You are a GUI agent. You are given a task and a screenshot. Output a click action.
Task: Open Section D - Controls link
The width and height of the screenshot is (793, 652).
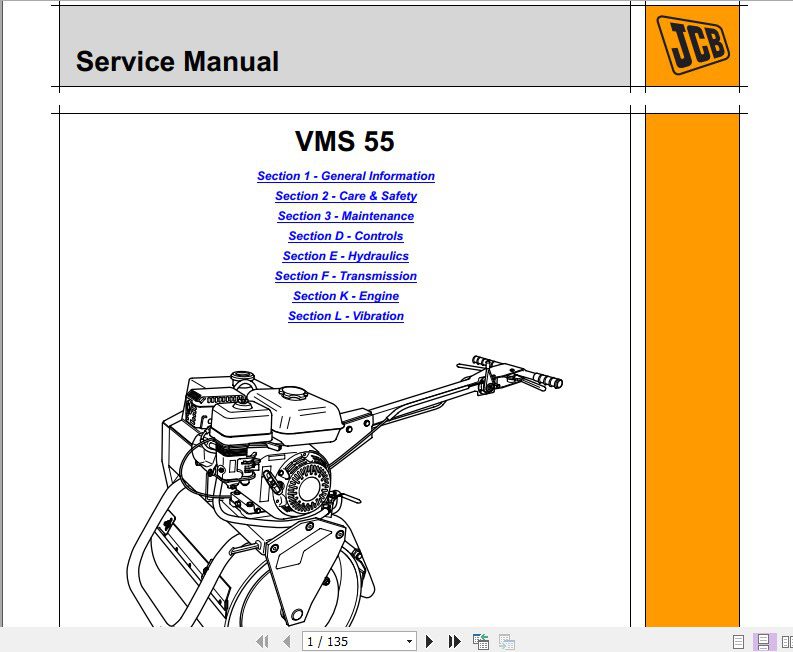click(346, 236)
